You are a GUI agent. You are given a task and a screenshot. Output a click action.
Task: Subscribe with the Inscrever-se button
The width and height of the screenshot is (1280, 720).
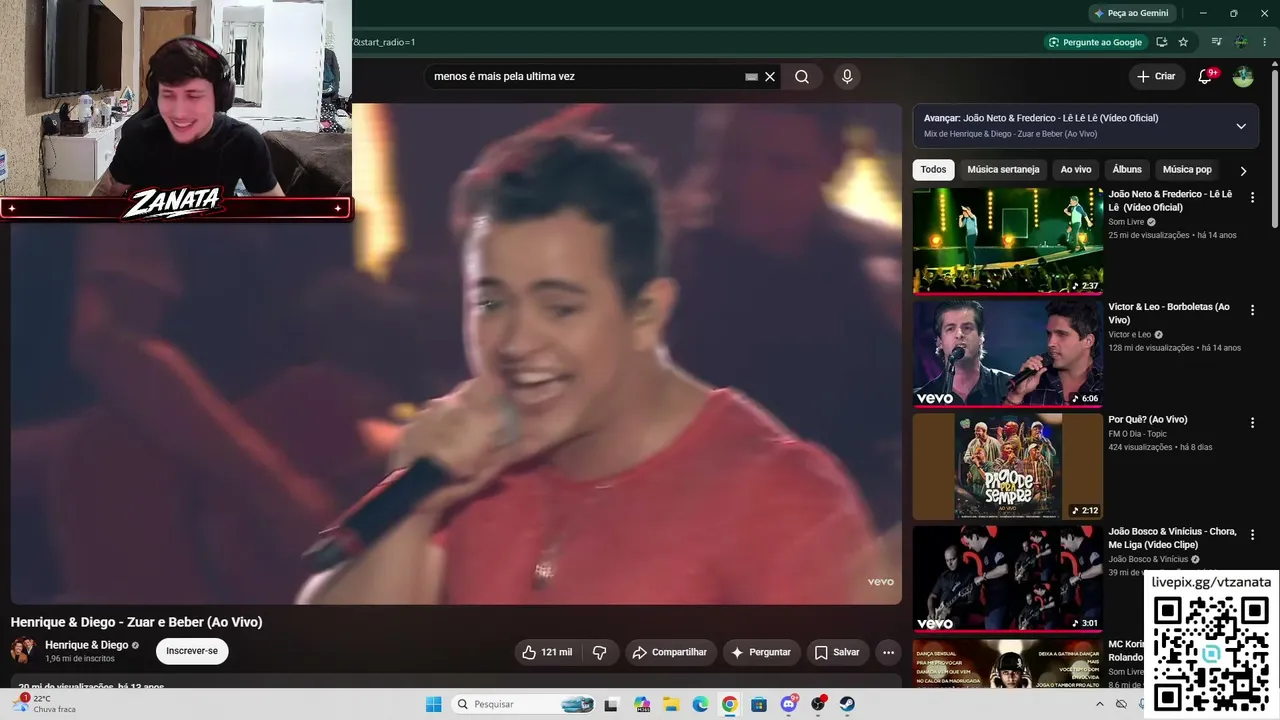coord(192,651)
